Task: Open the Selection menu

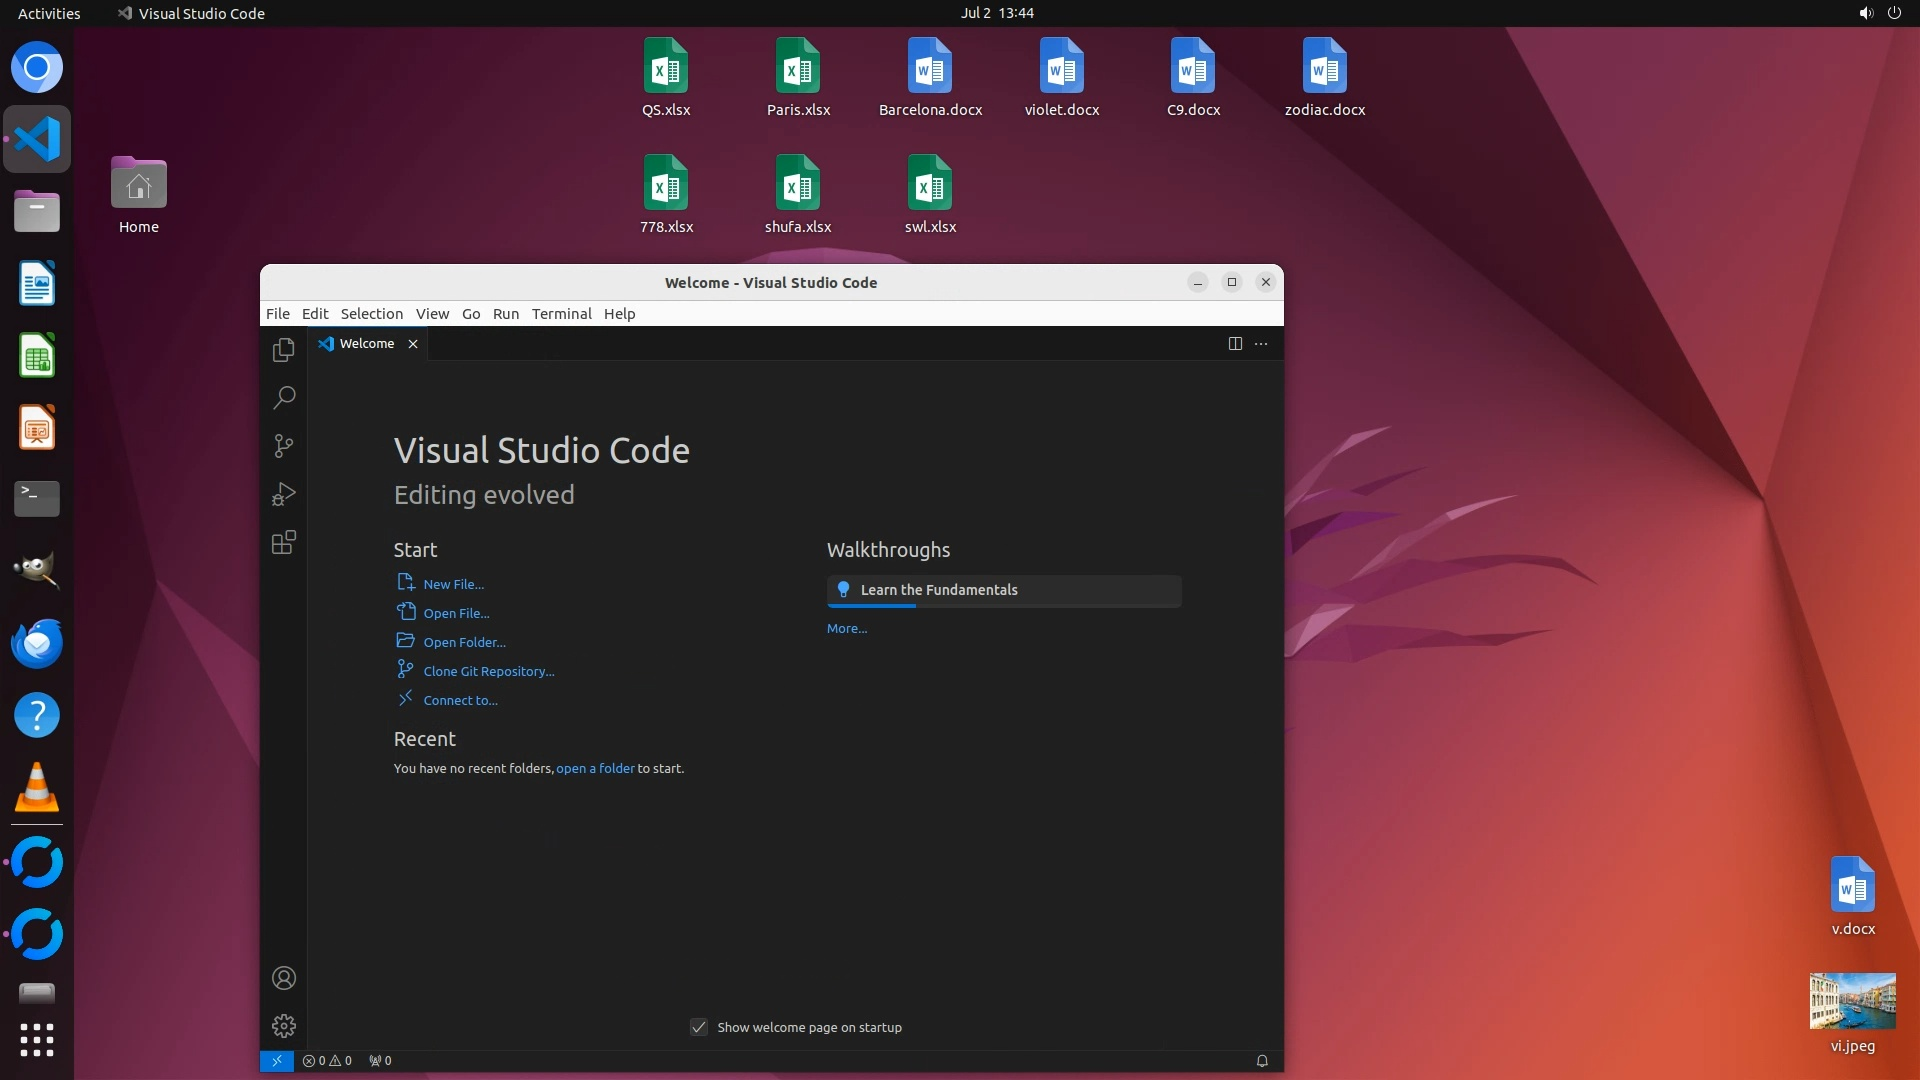Action: 371,314
